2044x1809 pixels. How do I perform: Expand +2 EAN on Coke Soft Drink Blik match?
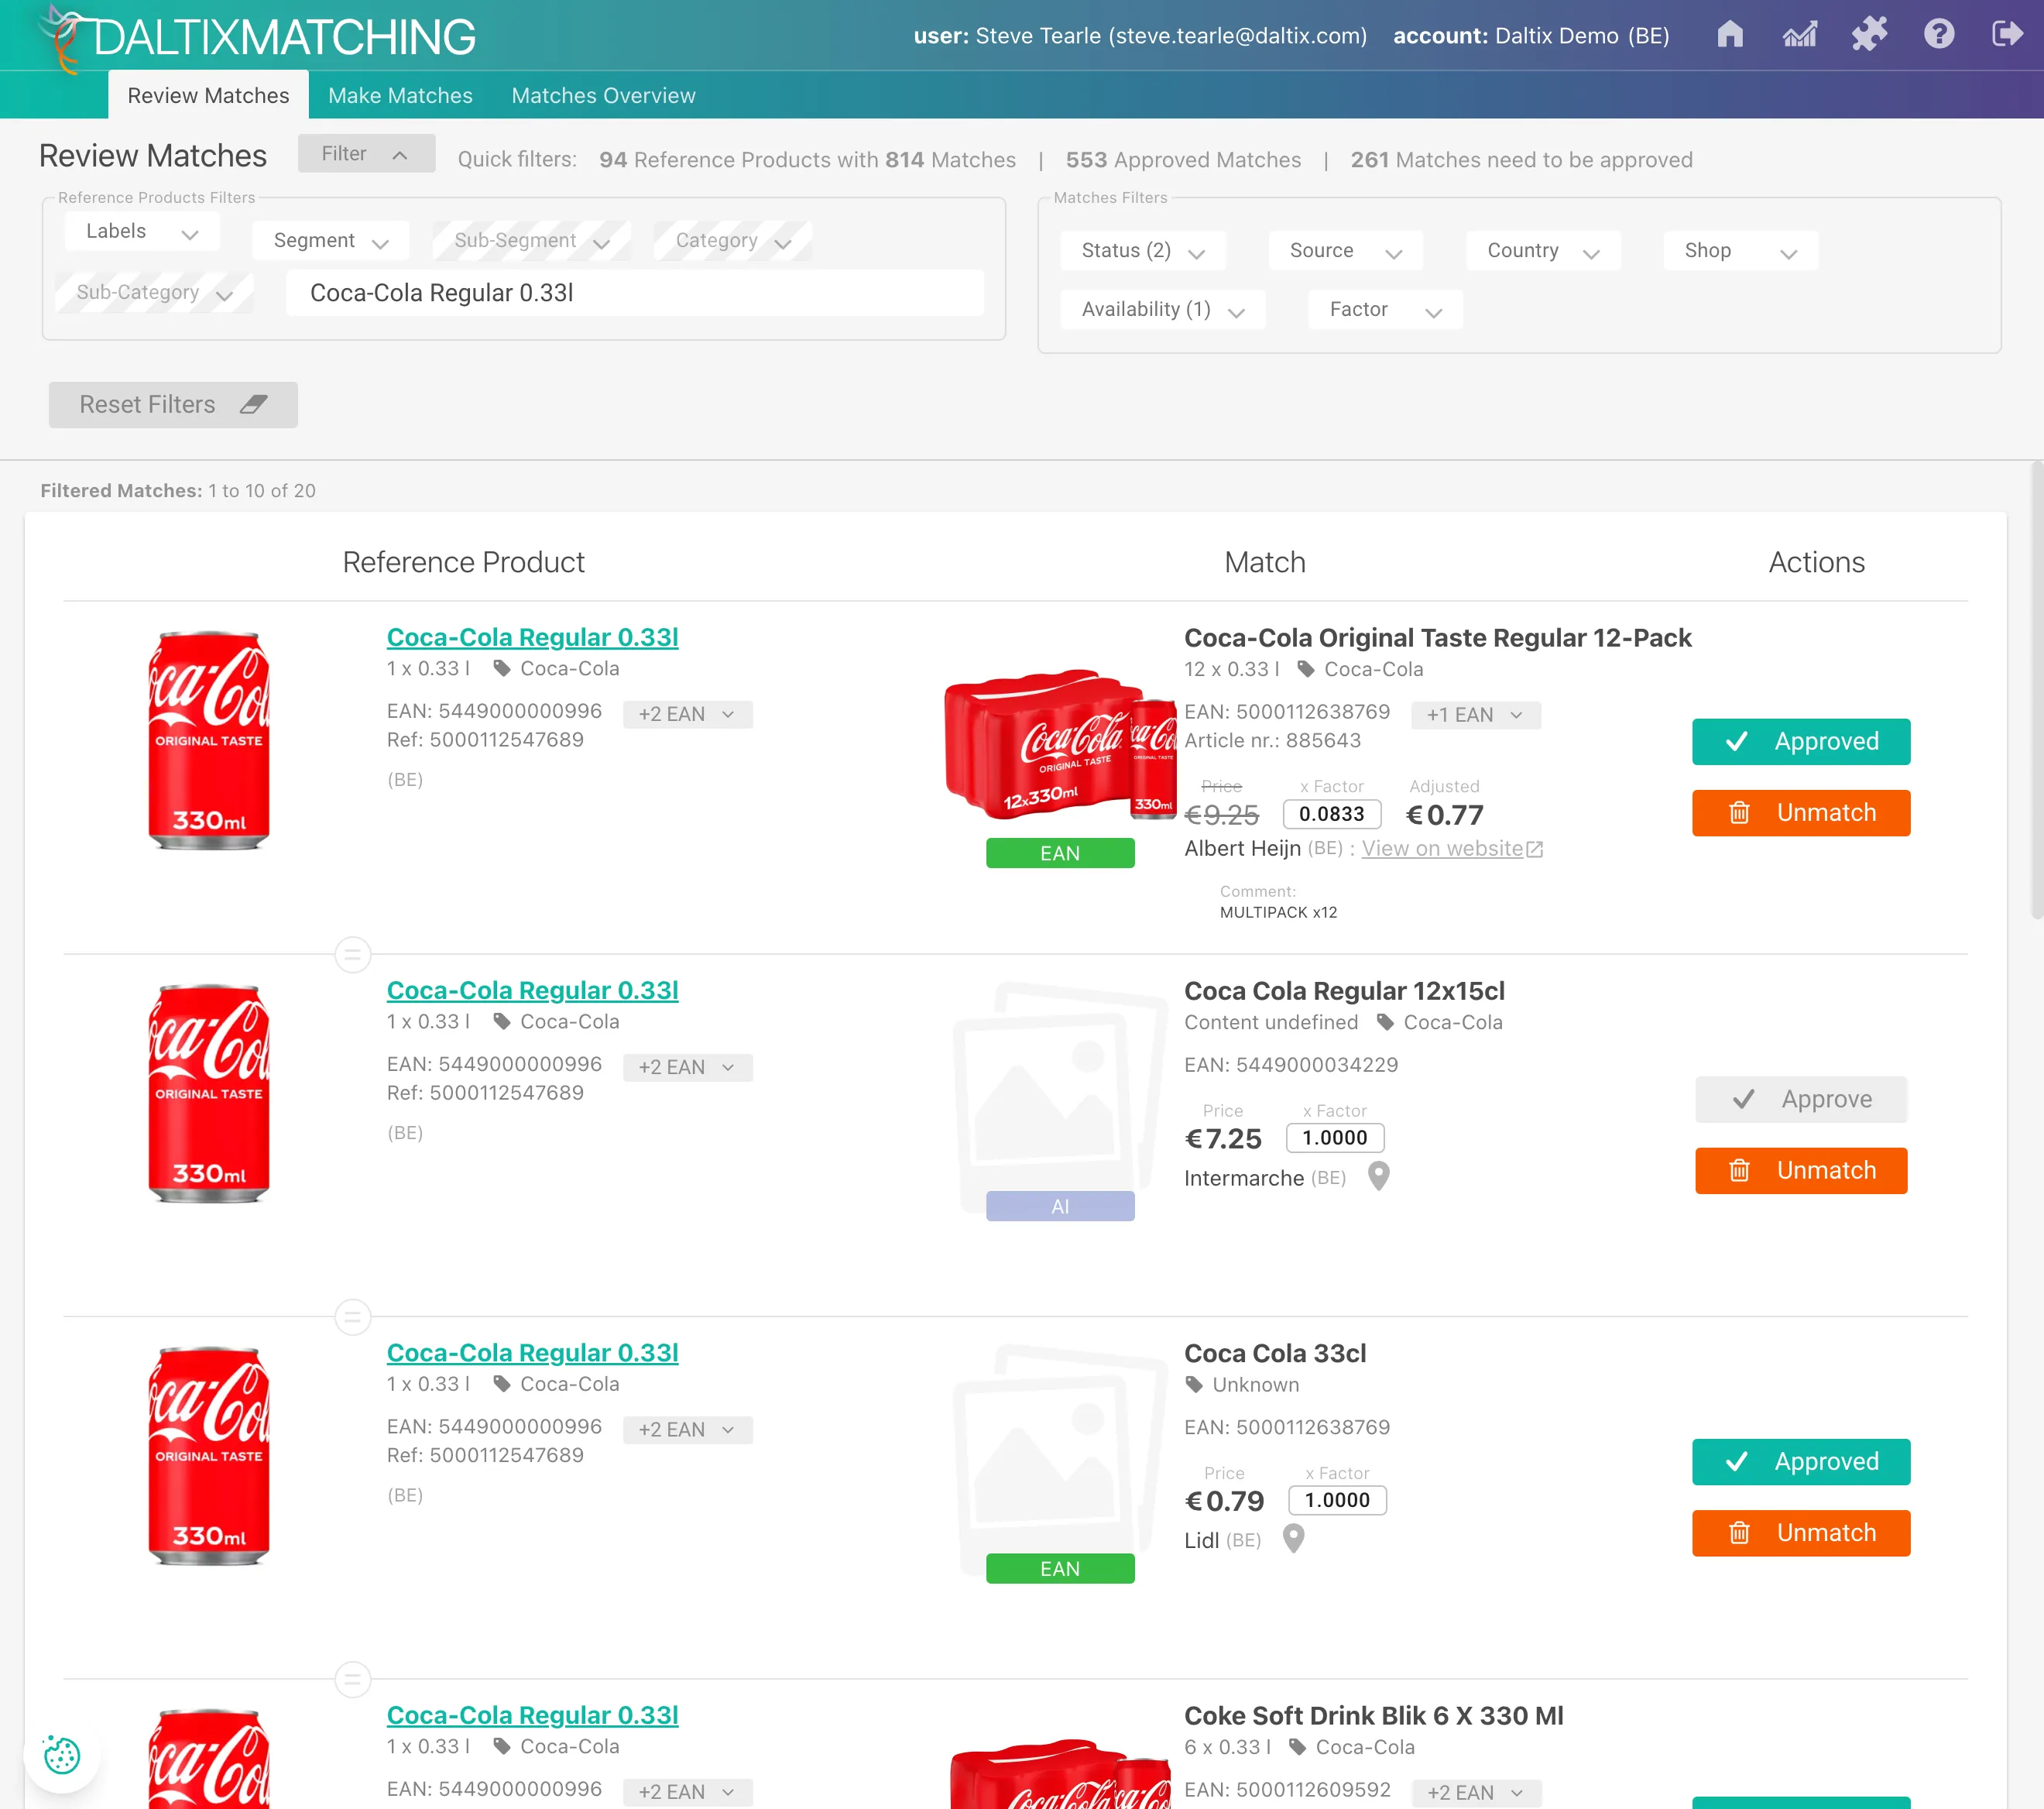(x=1476, y=1792)
